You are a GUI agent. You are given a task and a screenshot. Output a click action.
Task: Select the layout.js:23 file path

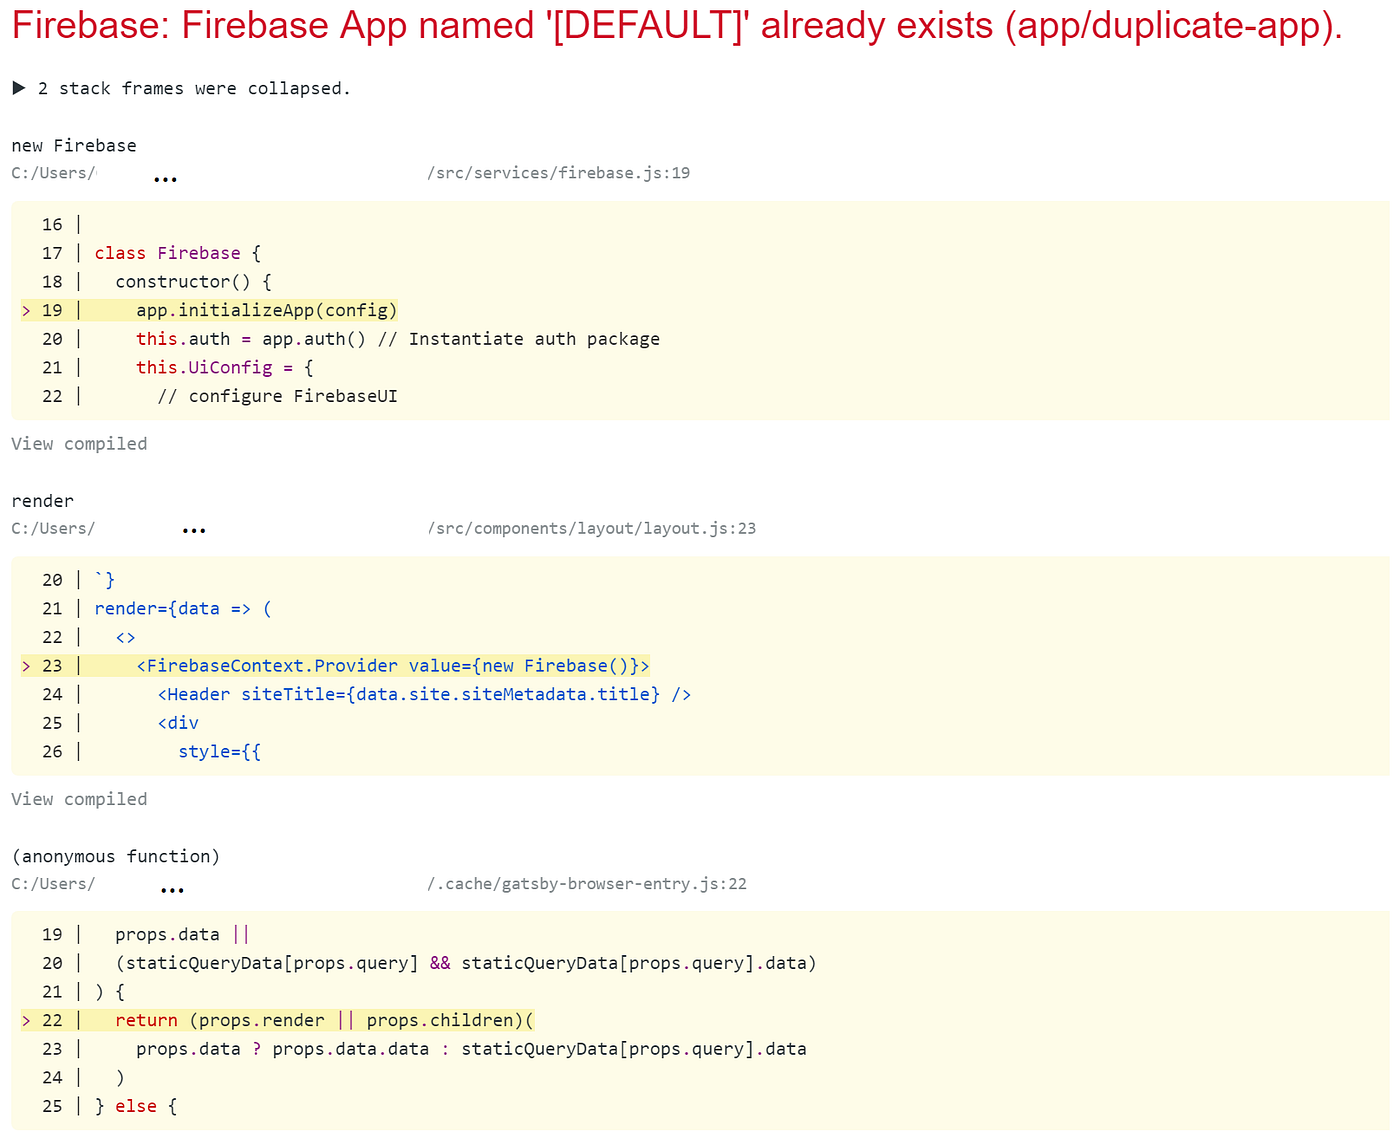pyautogui.click(x=592, y=528)
